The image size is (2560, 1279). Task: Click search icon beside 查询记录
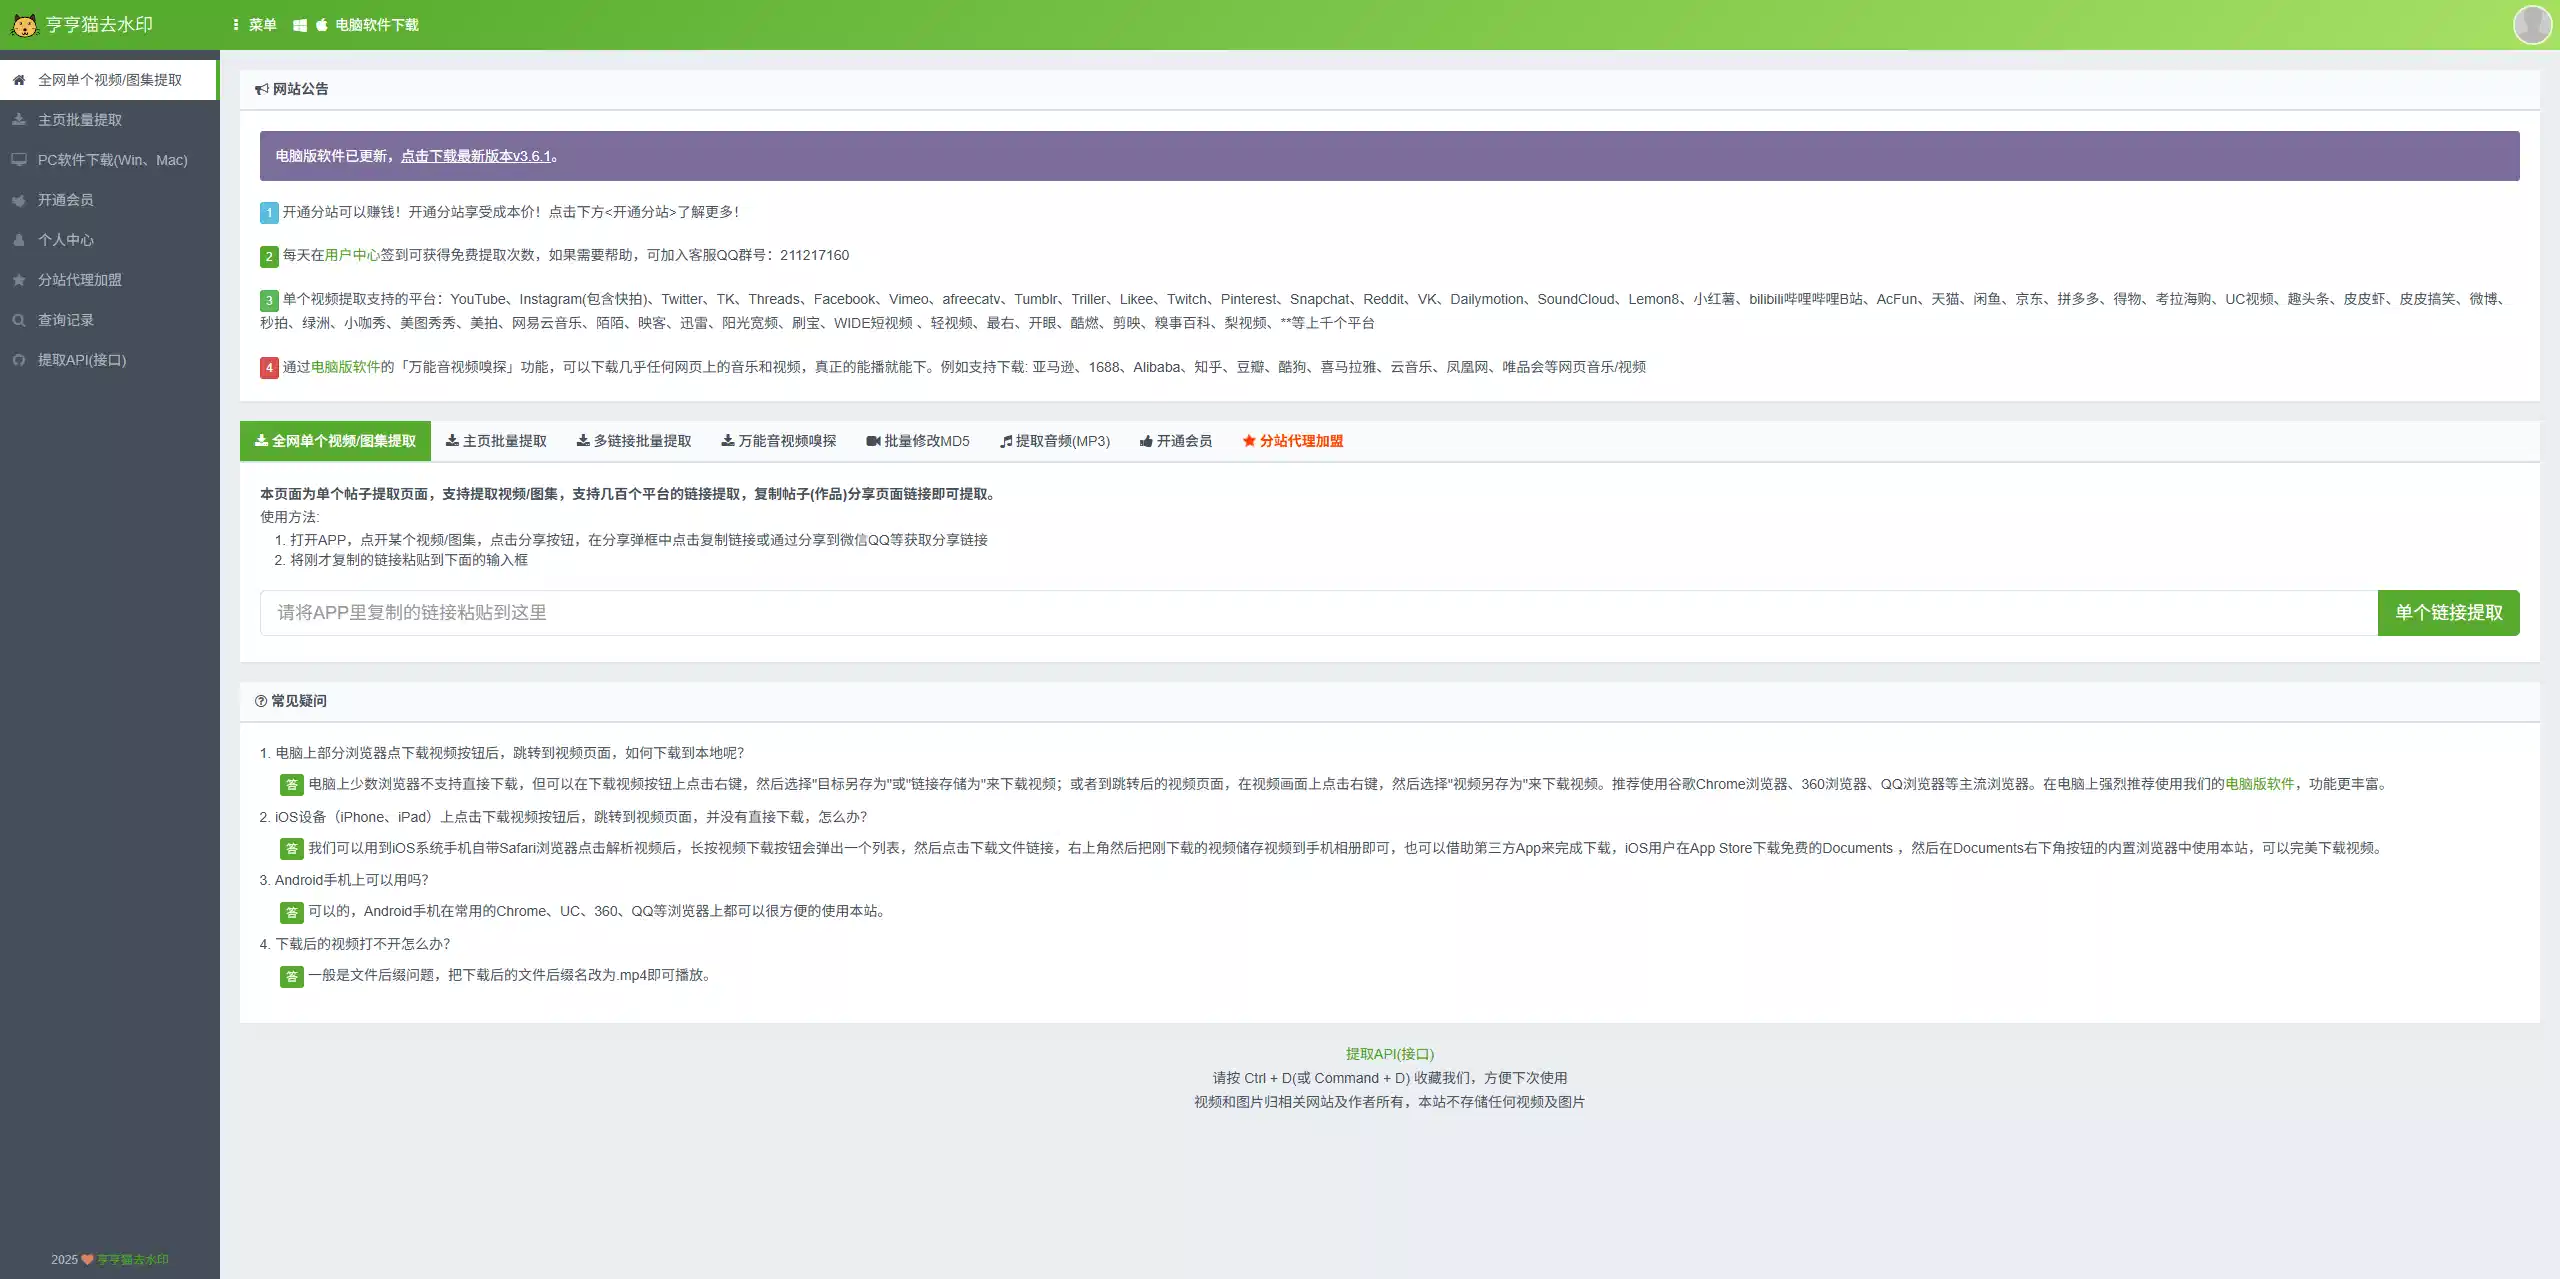tap(19, 320)
